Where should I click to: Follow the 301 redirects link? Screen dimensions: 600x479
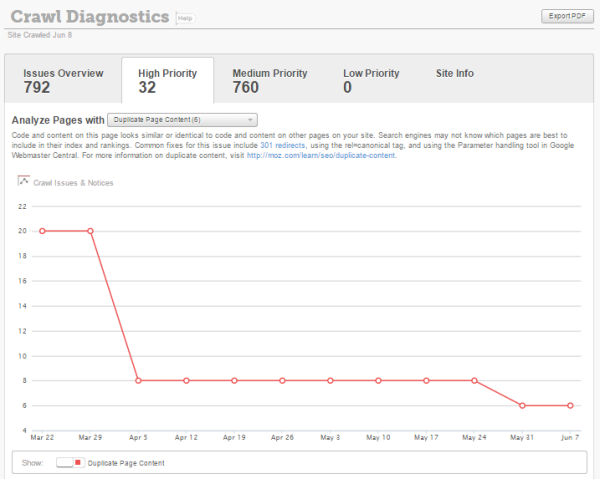[x=282, y=145]
